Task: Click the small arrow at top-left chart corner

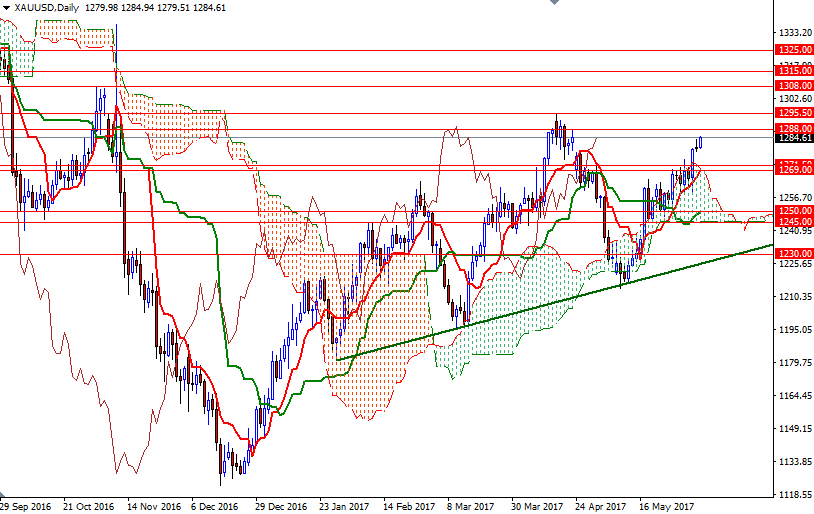Action: pos(5,7)
